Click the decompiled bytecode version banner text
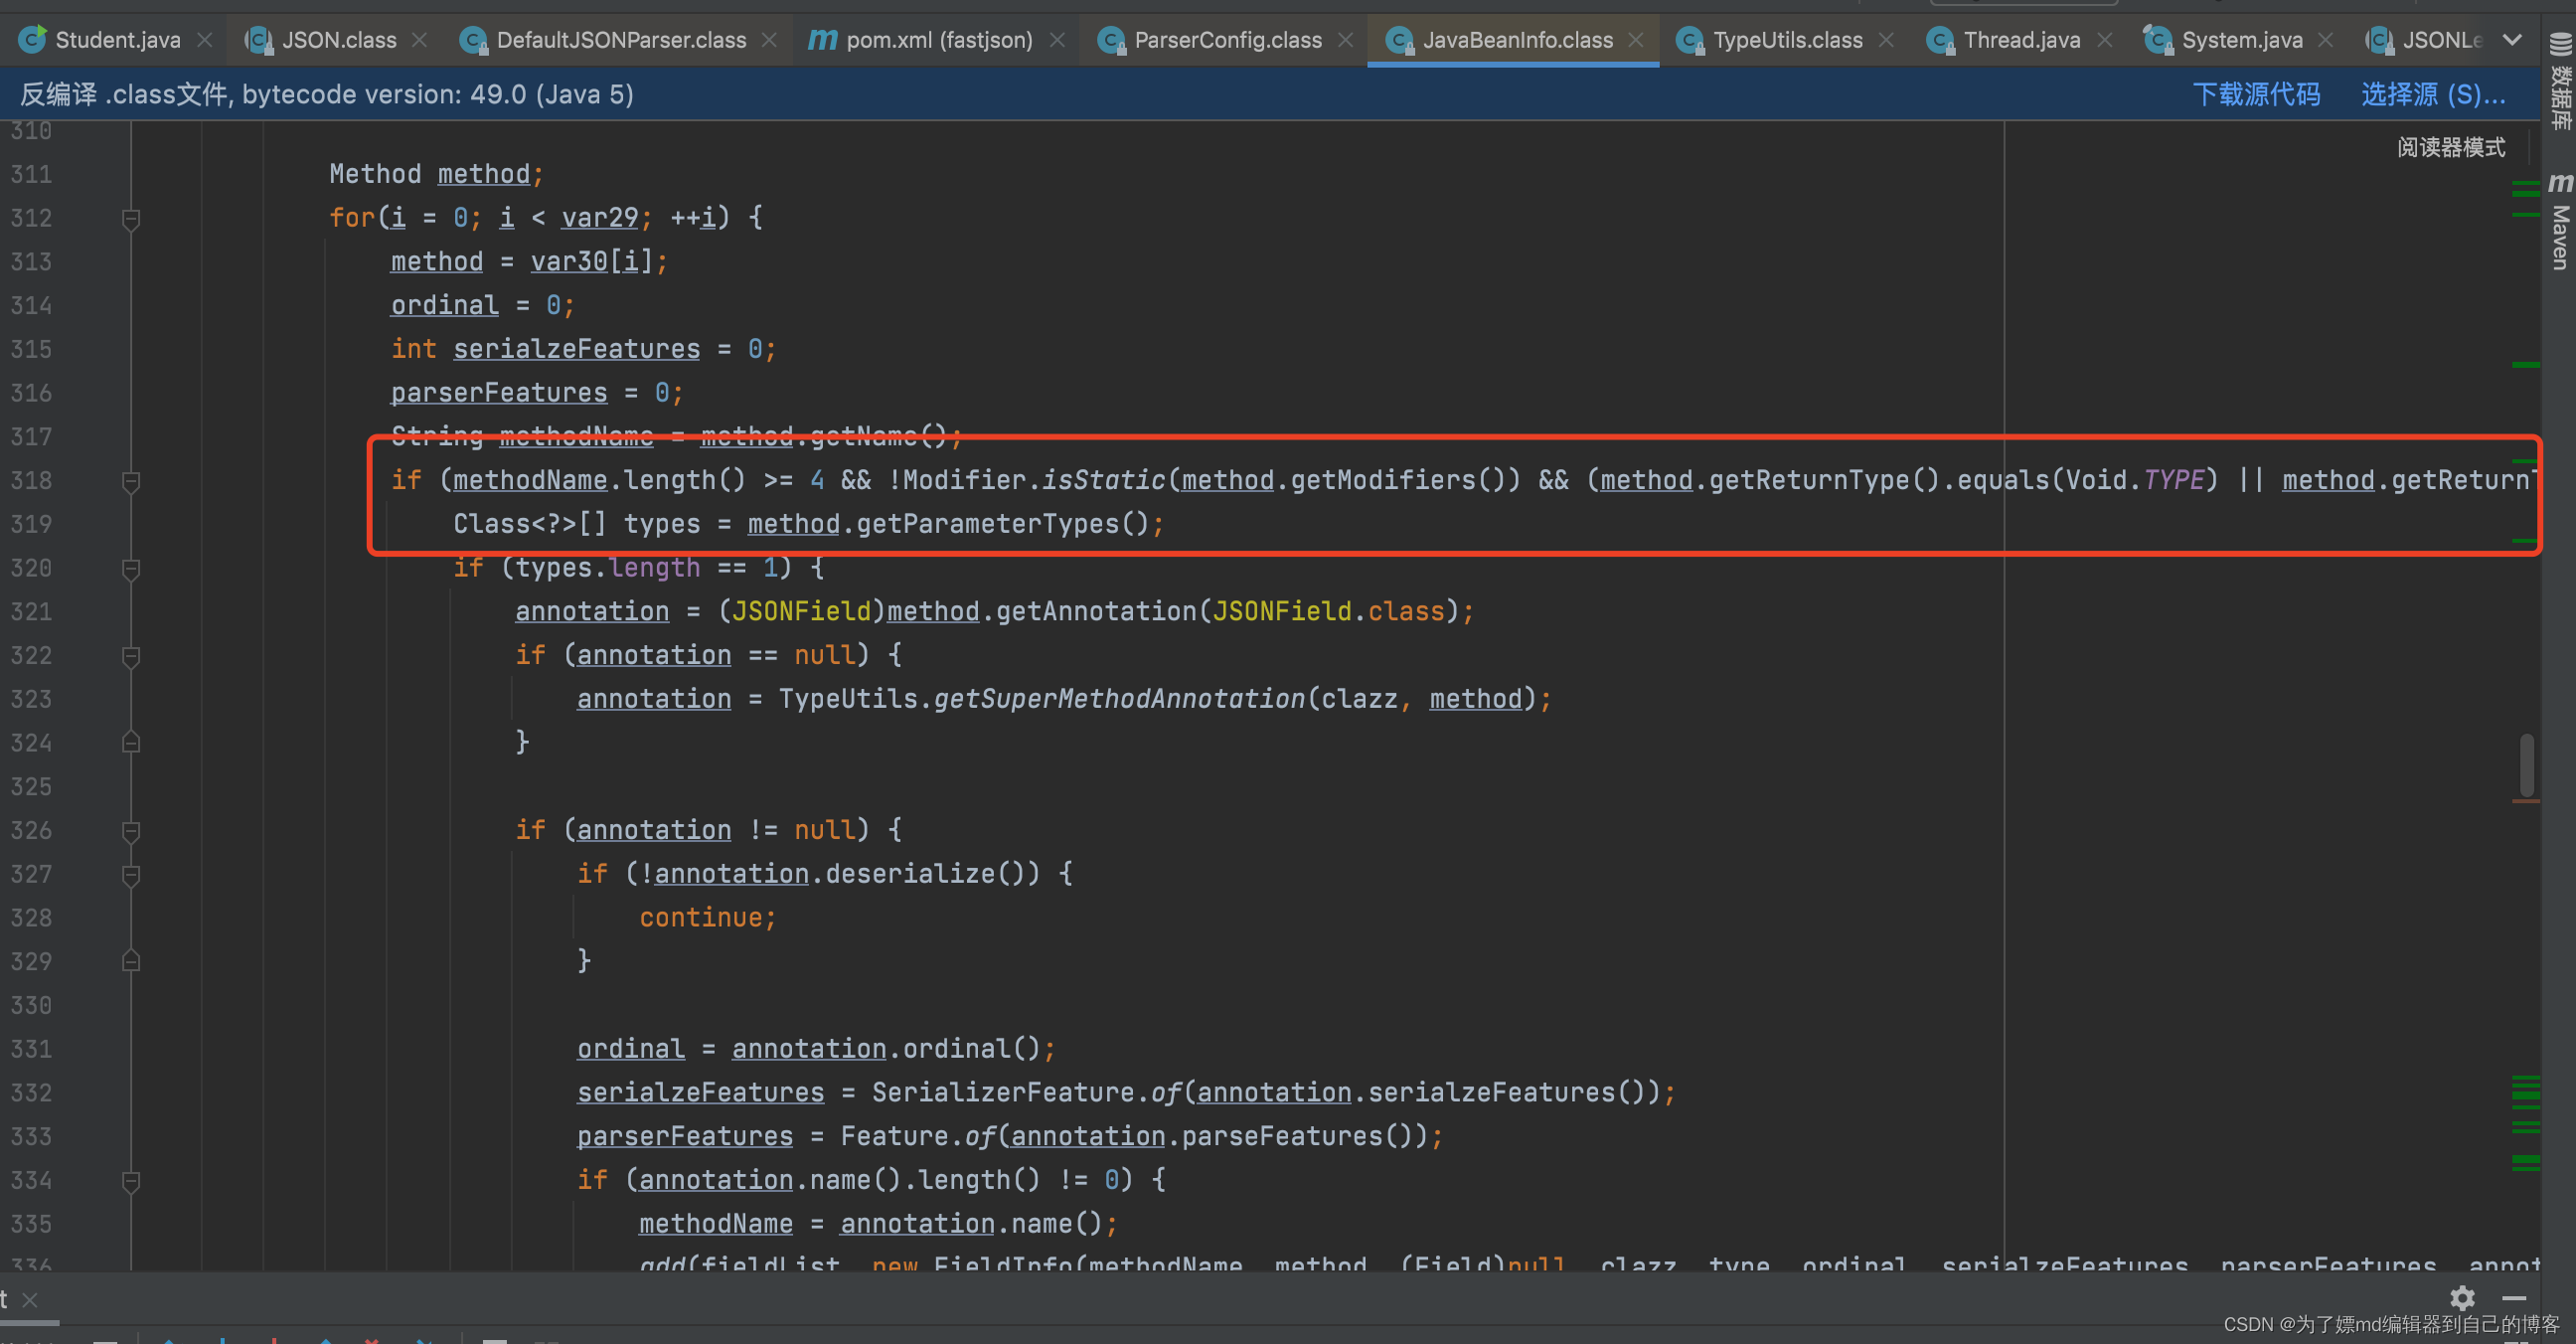The height and width of the screenshot is (1344, 2576). tap(327, 94)
